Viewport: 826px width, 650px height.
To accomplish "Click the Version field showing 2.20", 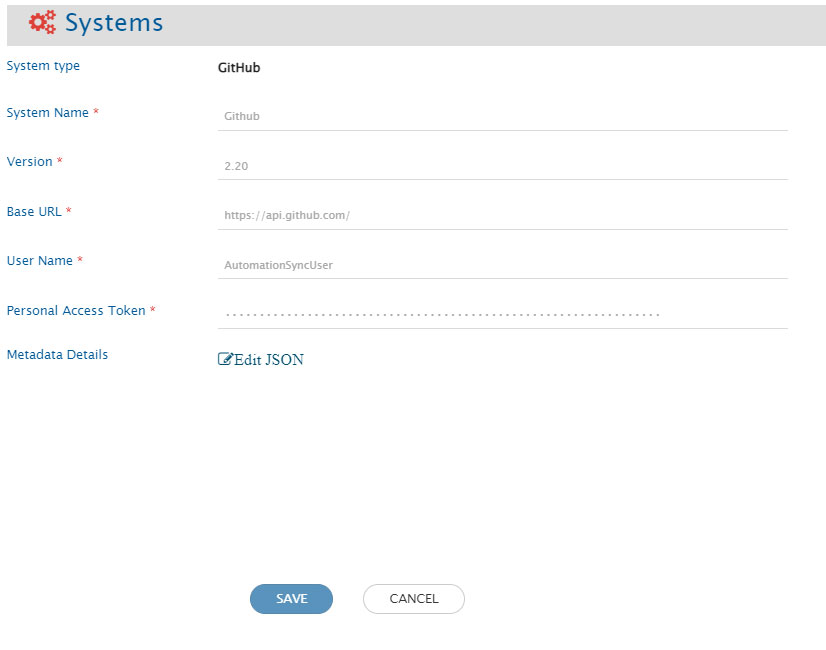I will pos(502,166).
